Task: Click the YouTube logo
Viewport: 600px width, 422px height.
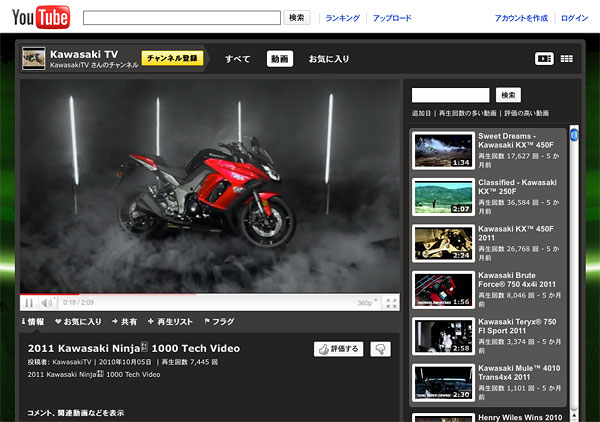Action: (x=41, y=17)
